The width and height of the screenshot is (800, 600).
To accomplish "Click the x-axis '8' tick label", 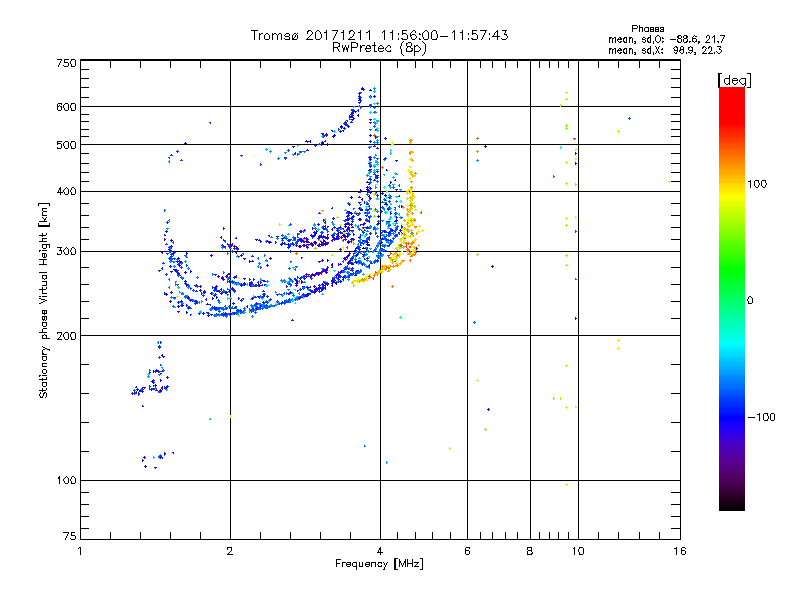I will click(530, 551).
